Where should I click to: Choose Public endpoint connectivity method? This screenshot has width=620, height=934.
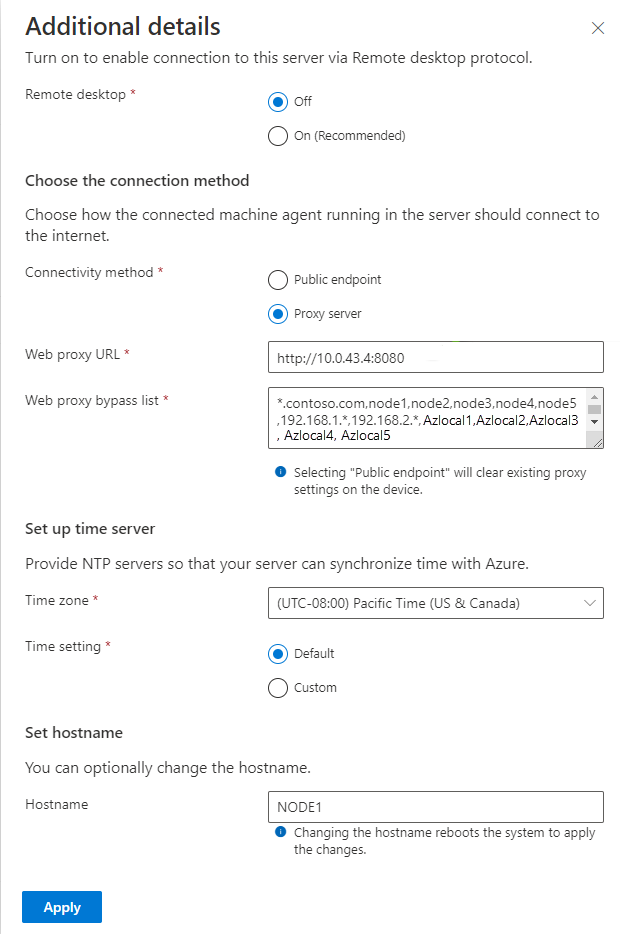(x=278, y=279)
